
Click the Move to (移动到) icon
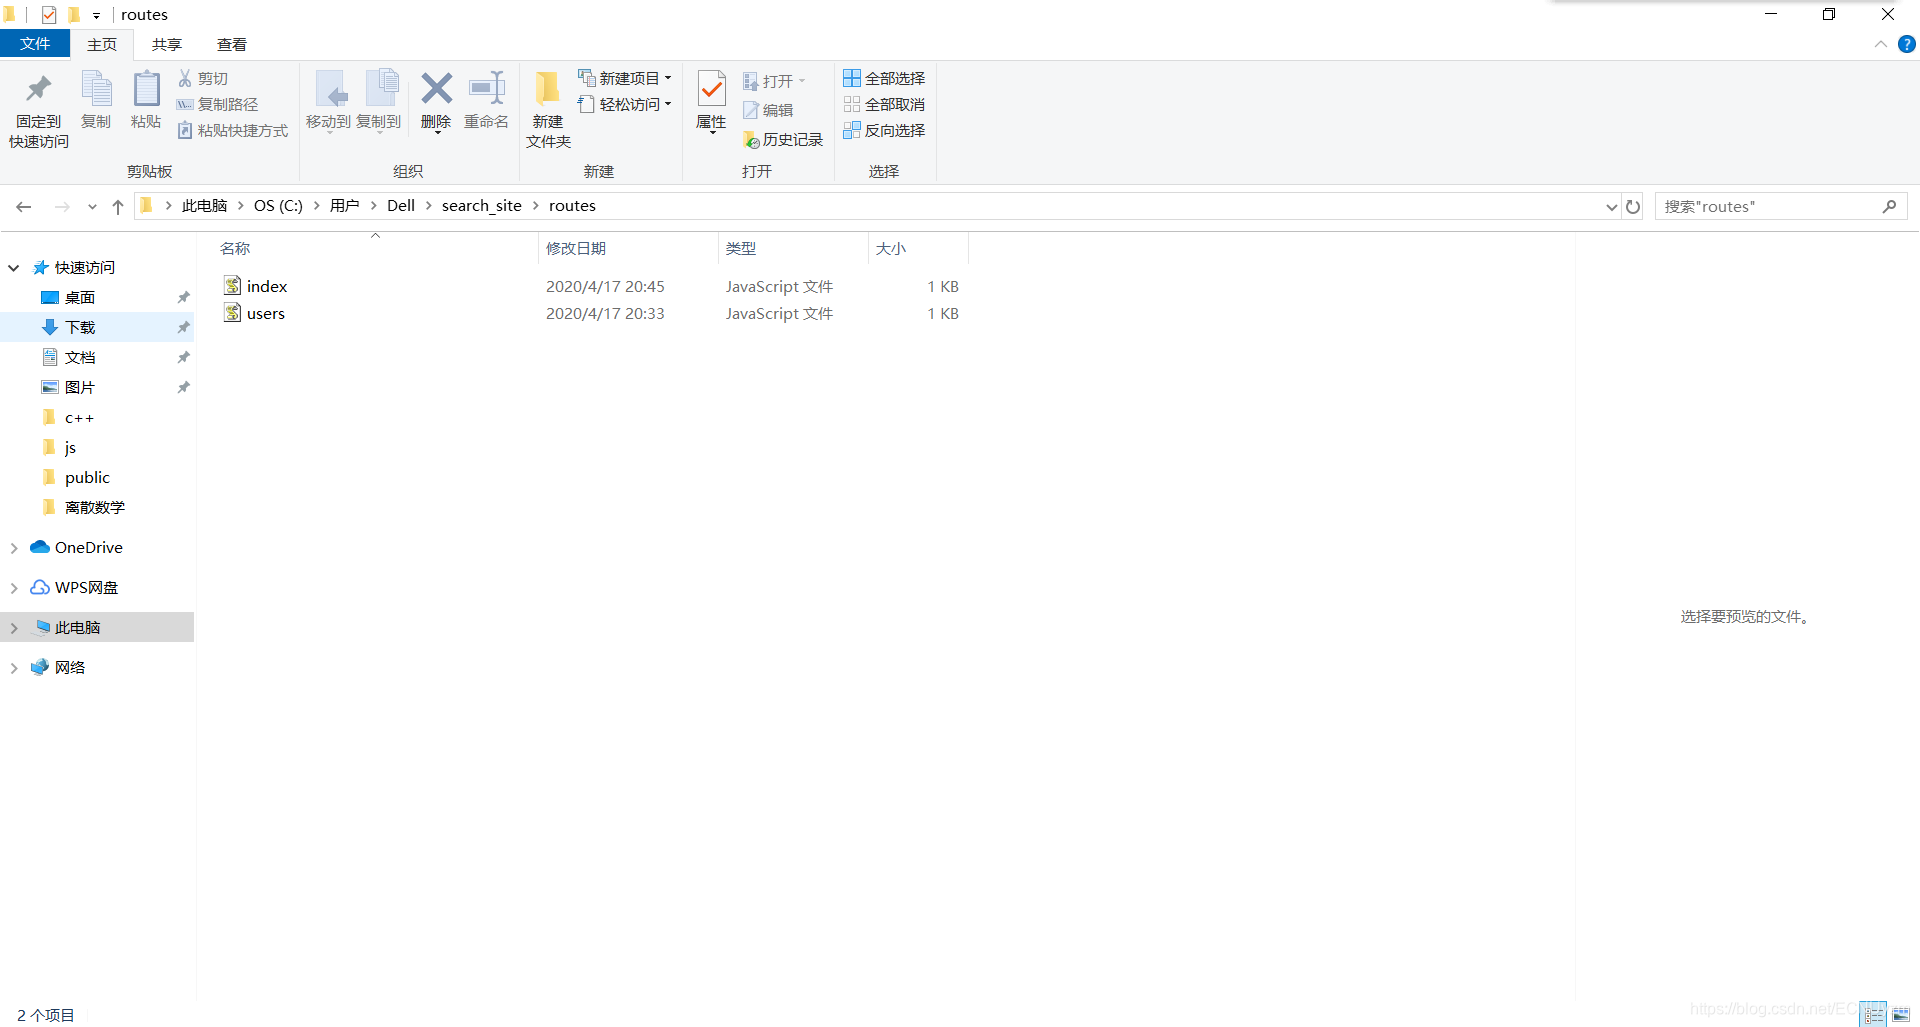(x=329, y=89)
